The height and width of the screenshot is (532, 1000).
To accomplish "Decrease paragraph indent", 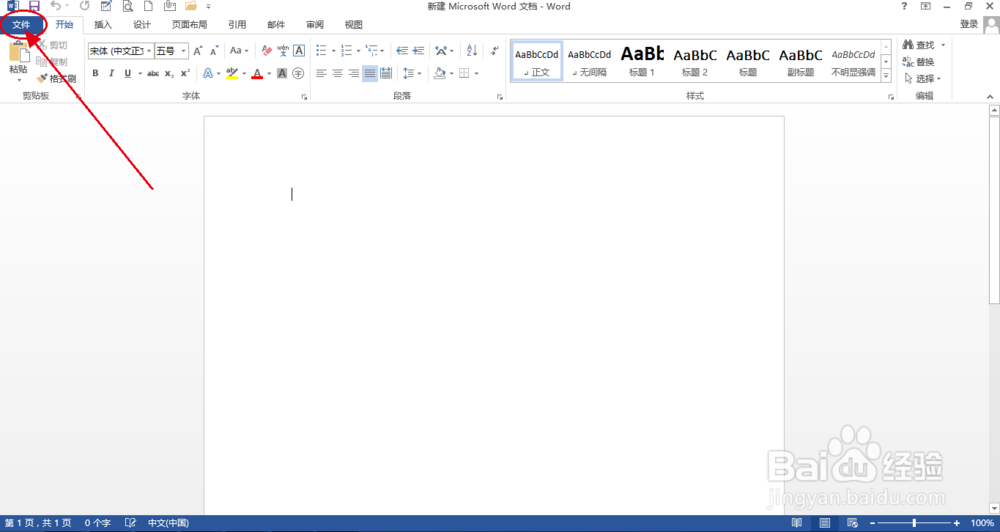I will (x=402, y=50).
